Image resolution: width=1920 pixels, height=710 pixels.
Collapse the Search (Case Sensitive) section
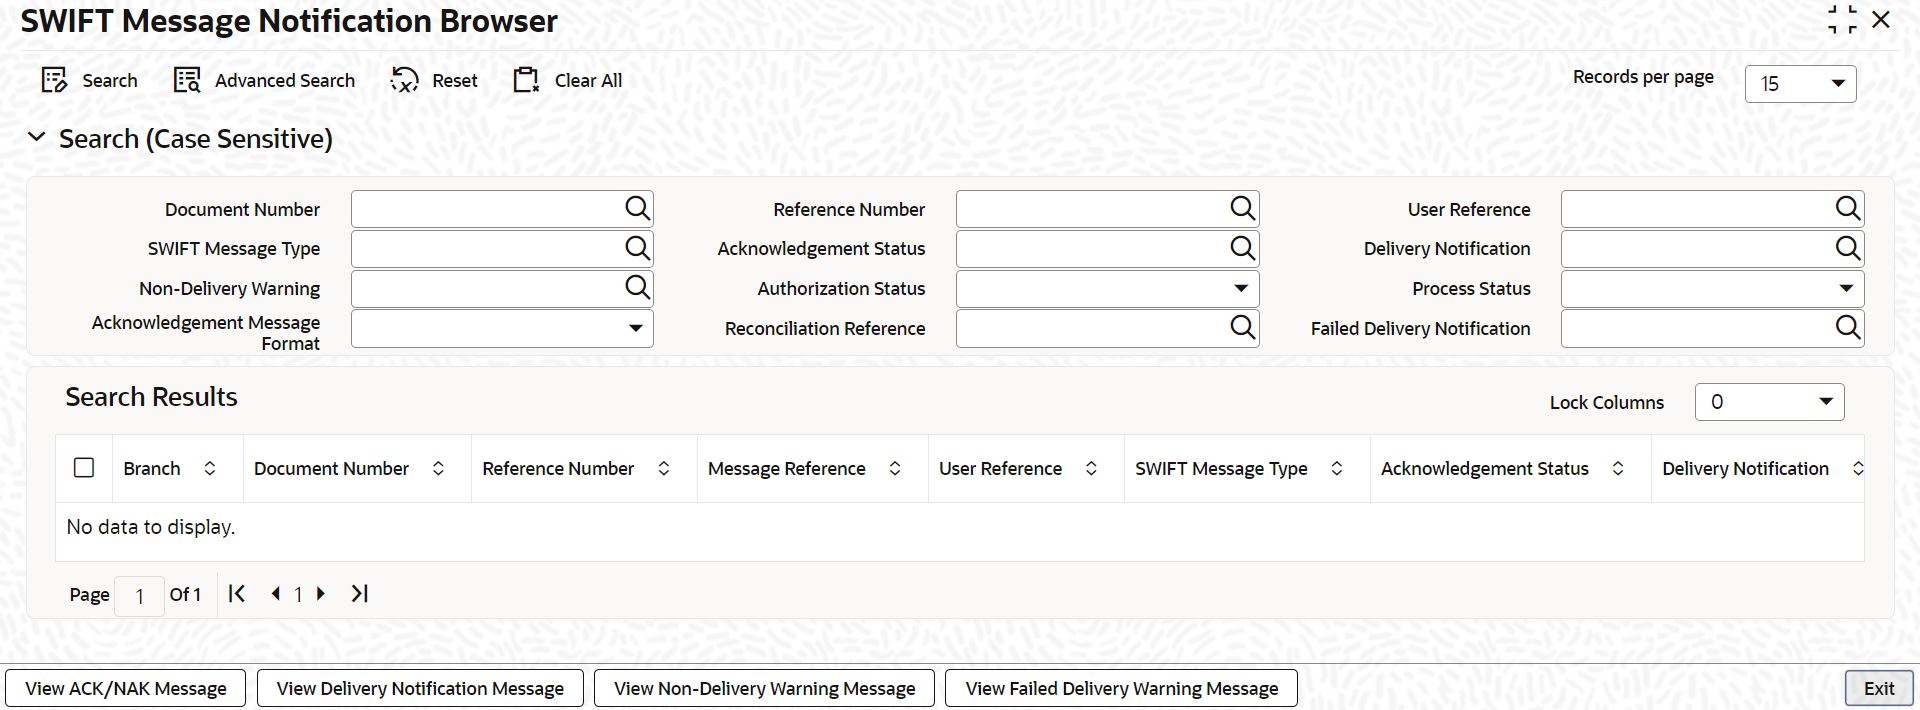tap(37, 138)
